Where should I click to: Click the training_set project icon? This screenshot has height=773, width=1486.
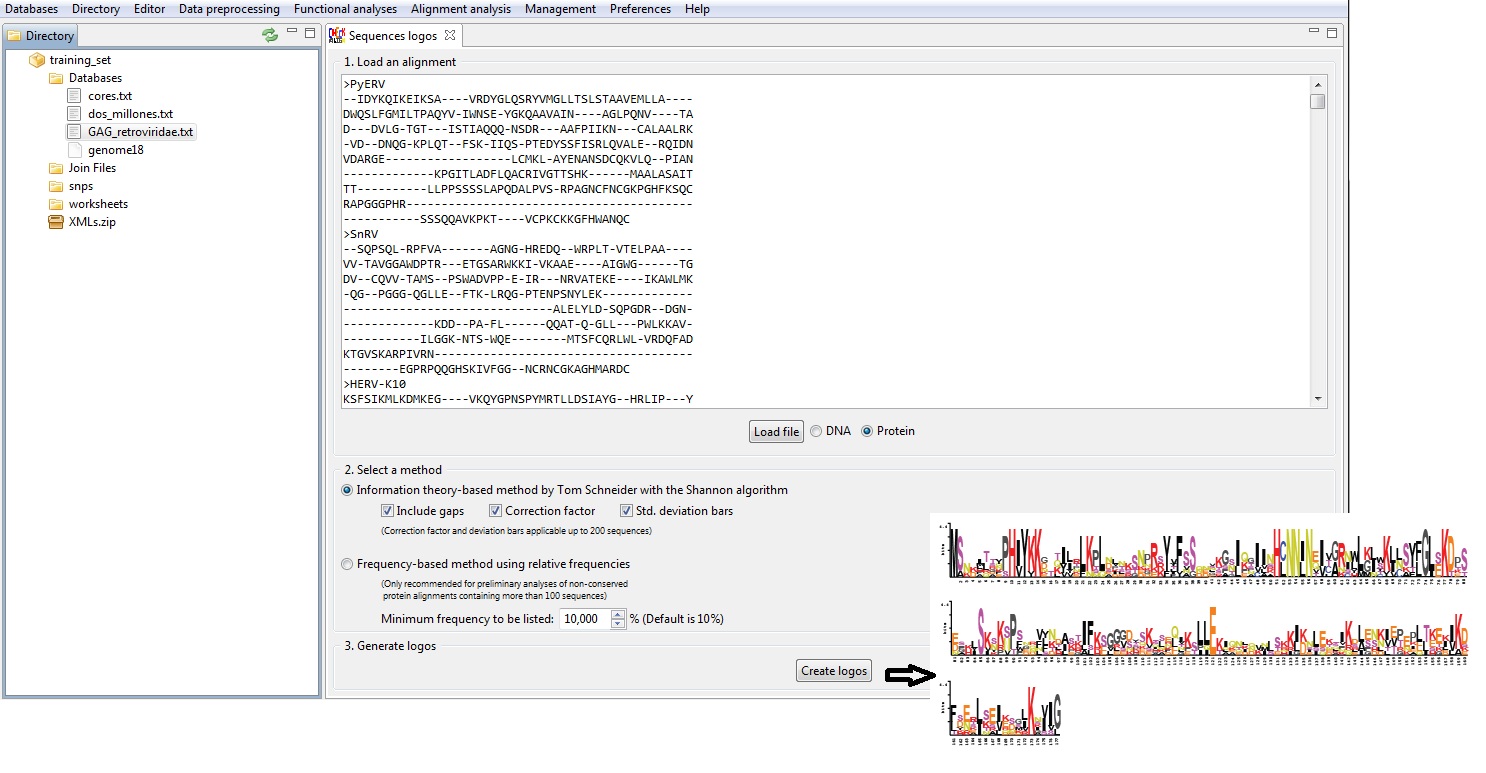37,60
